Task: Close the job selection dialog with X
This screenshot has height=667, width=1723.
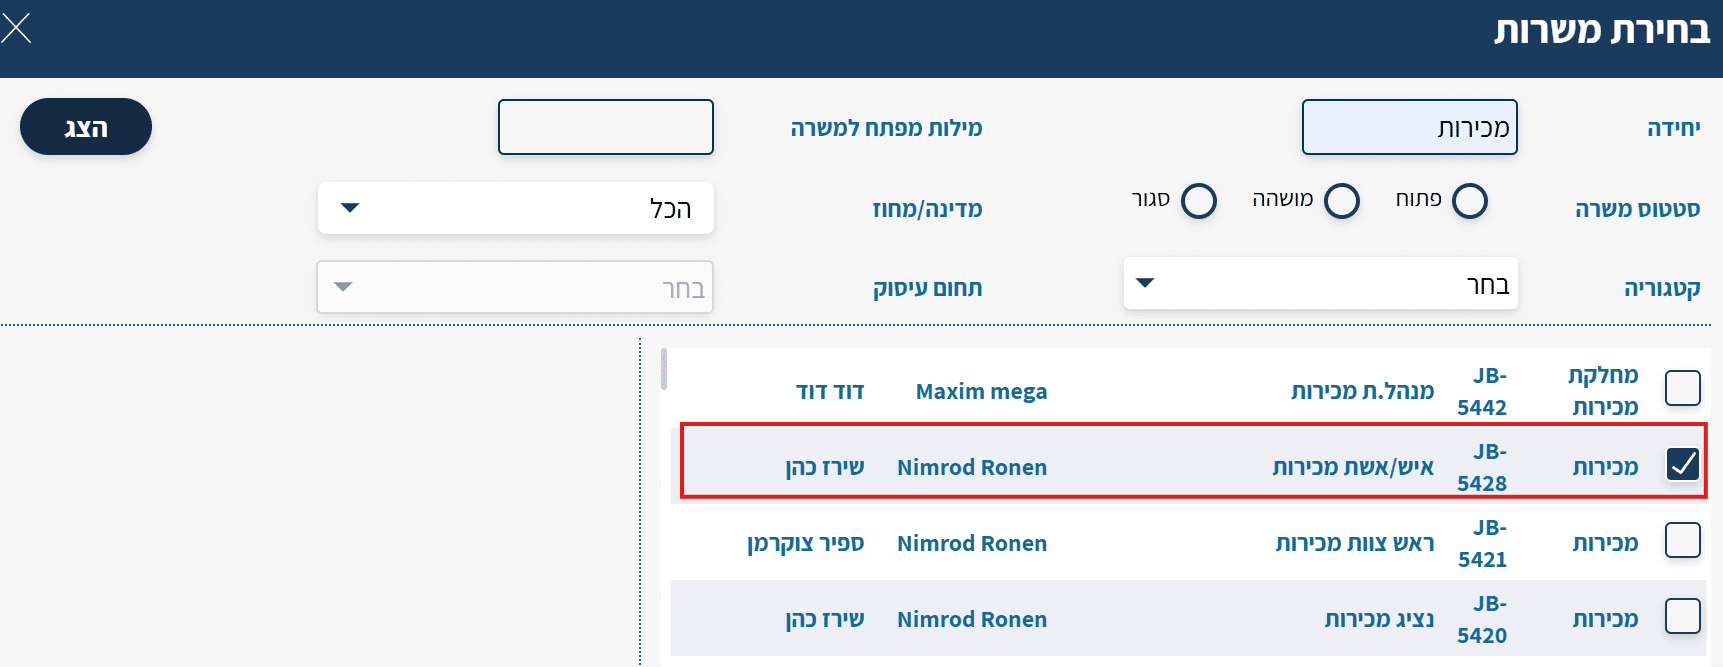Action: coord(17,28)
